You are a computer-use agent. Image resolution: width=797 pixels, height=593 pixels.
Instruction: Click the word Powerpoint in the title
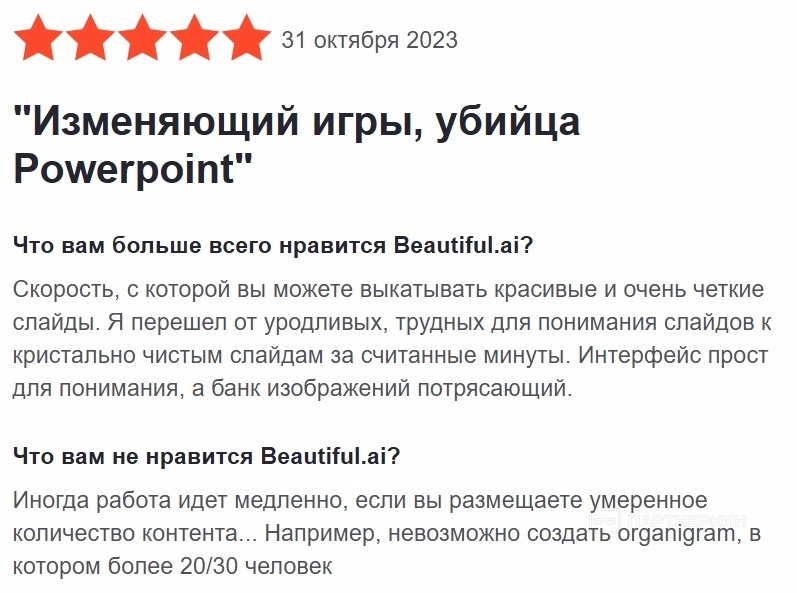[123, 168]
